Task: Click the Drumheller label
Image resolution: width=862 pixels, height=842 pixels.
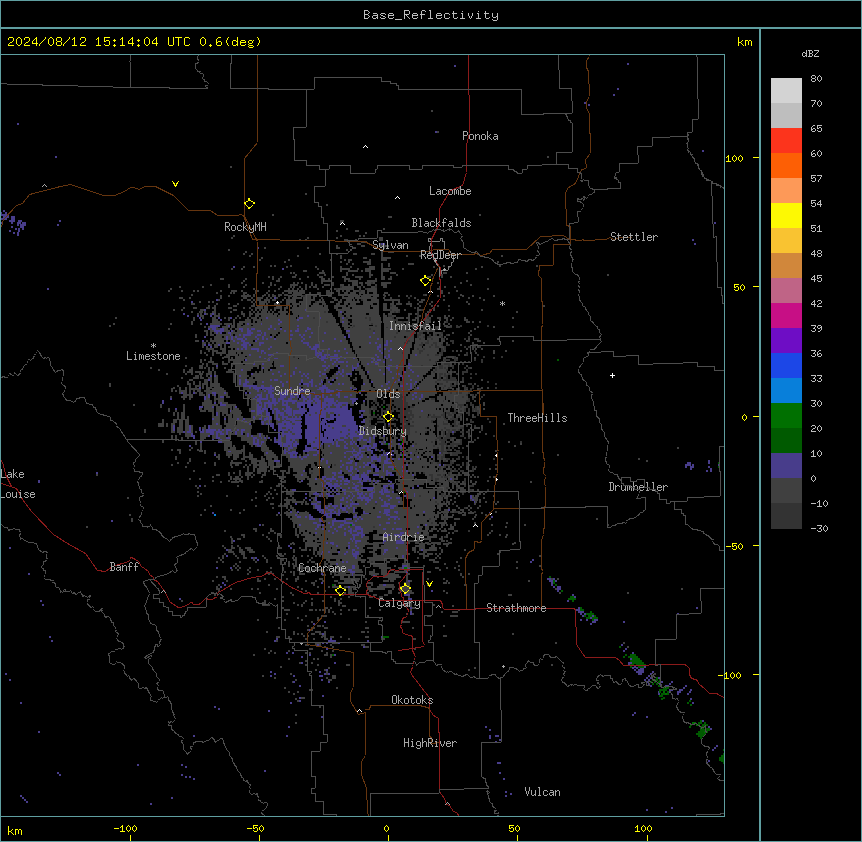Action: click(x=638, y=487)
